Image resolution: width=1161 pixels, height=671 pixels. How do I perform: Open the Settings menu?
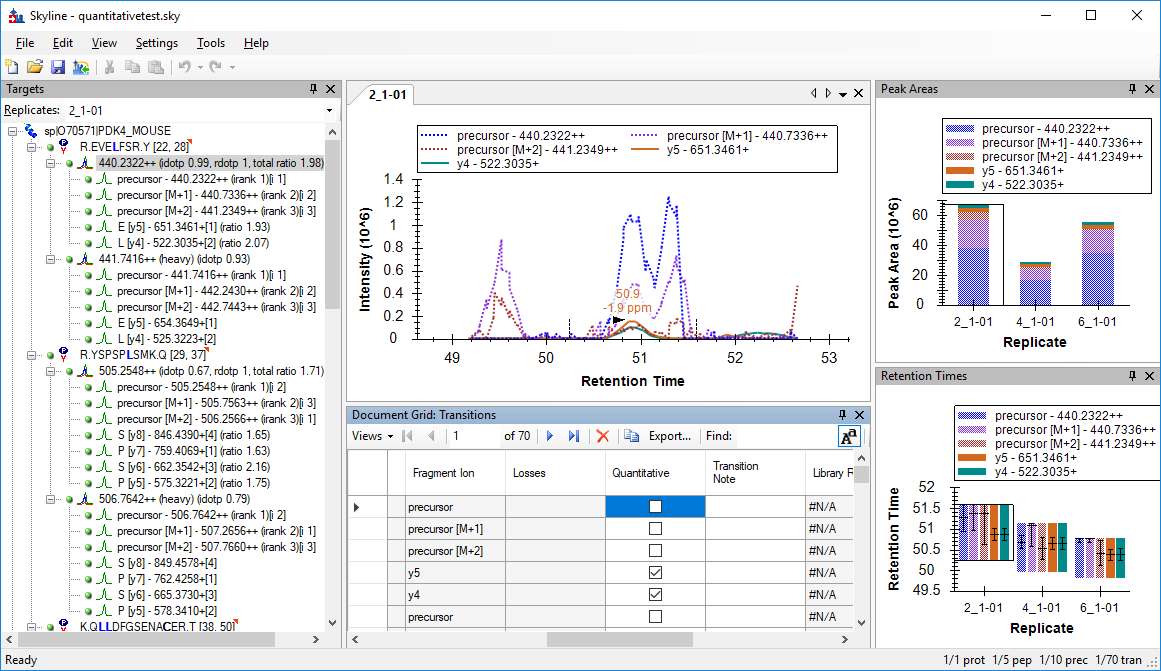[156, 43]
